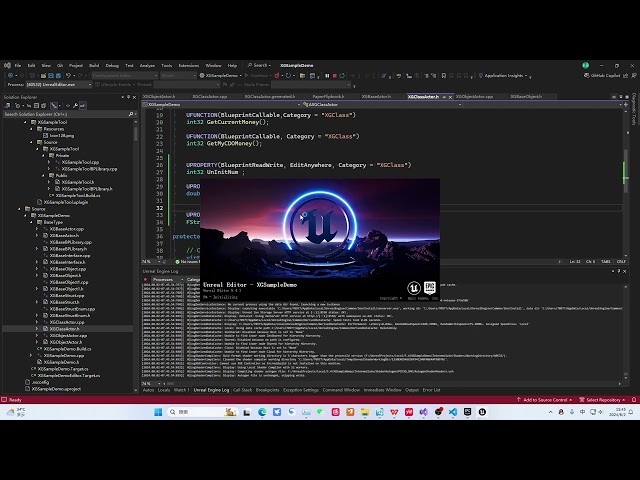Click Add to Source Control in status bar
The width and height of the screenshot is (640, 480).
(544, 400)
